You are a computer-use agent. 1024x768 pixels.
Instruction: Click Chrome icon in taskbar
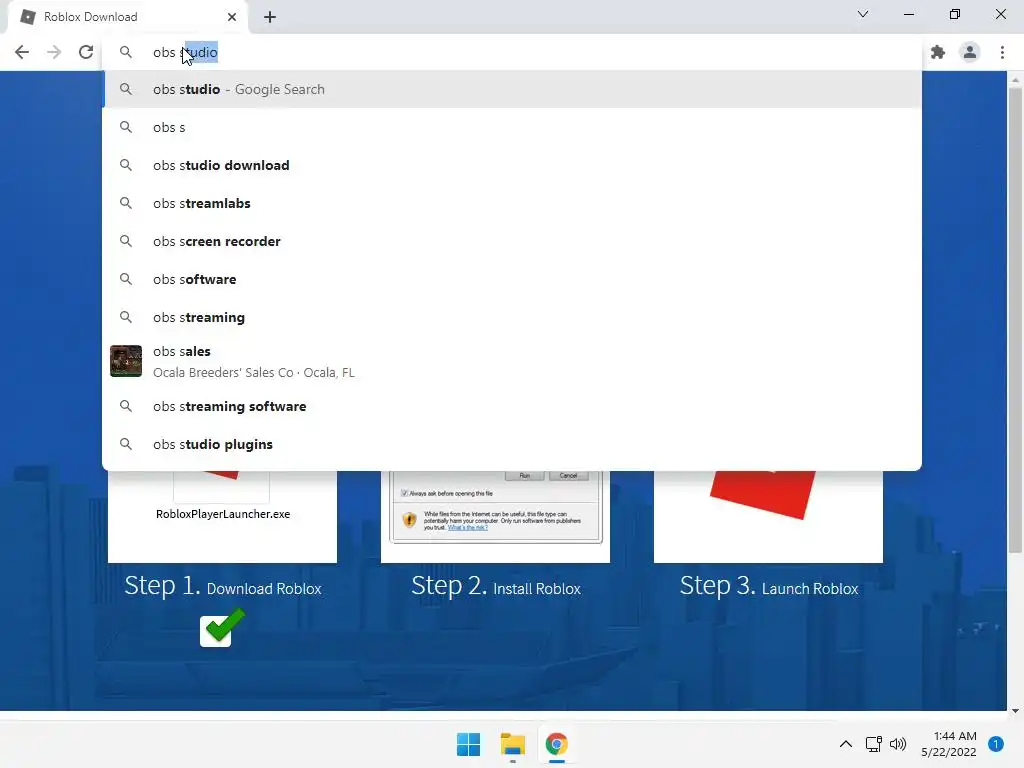[556, 744]
